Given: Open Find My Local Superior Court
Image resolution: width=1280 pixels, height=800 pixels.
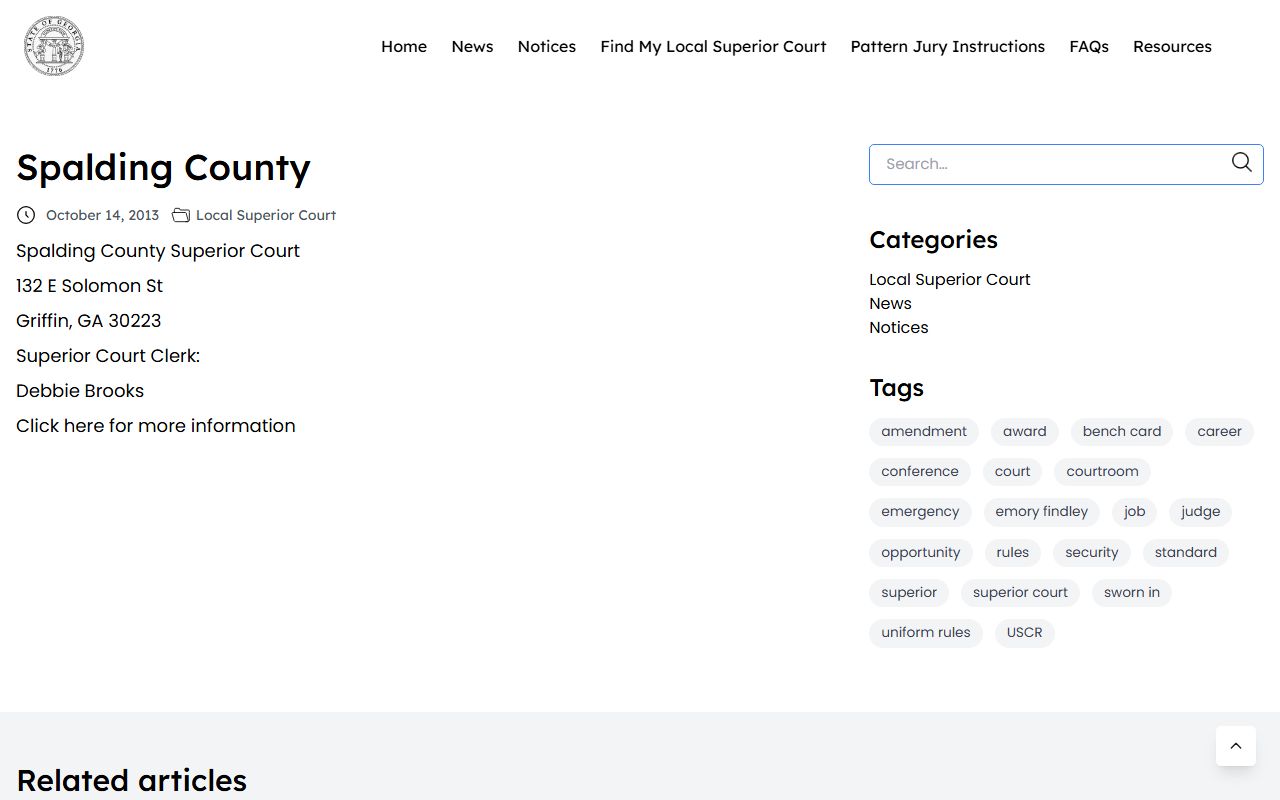Looking at the screenshot, I should [713, 46].
